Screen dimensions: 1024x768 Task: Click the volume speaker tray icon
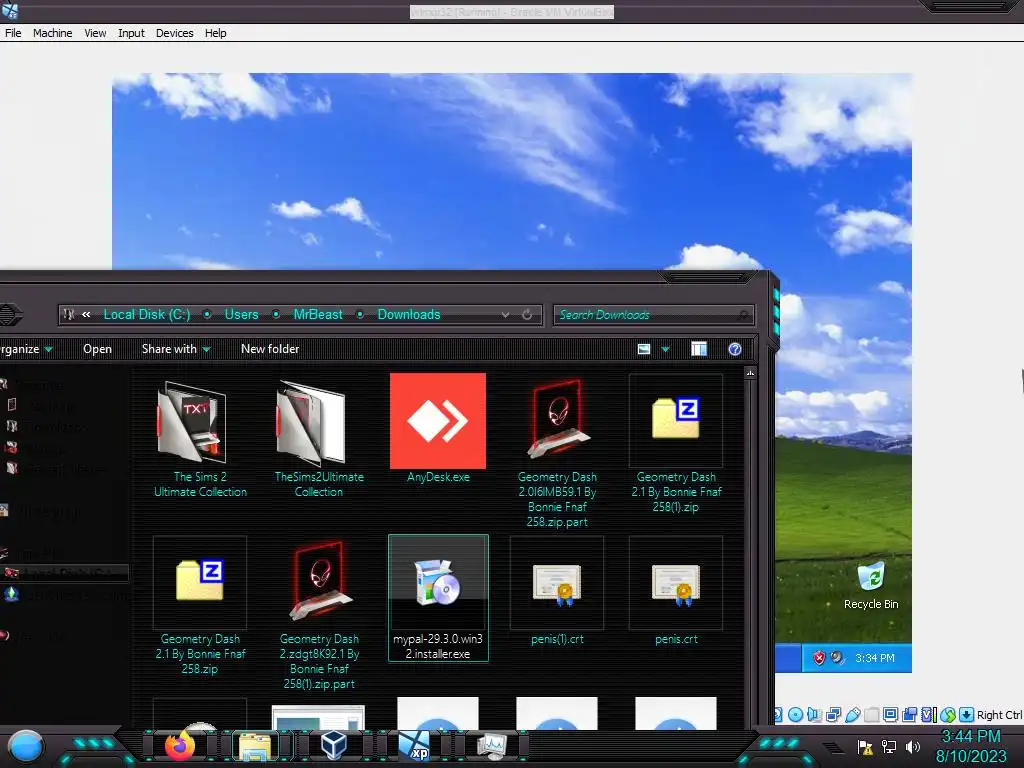coord(913,746)
